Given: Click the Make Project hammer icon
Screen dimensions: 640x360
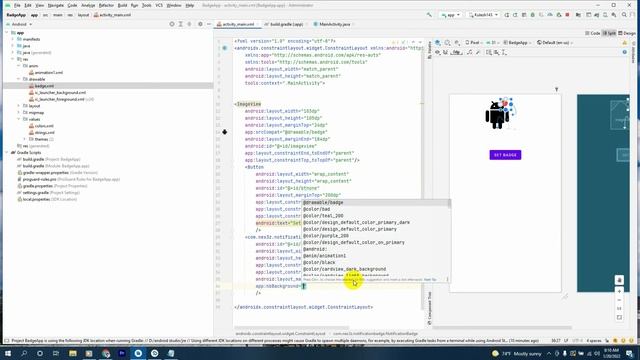Looking at the screenshot, I should pos(429,15).
